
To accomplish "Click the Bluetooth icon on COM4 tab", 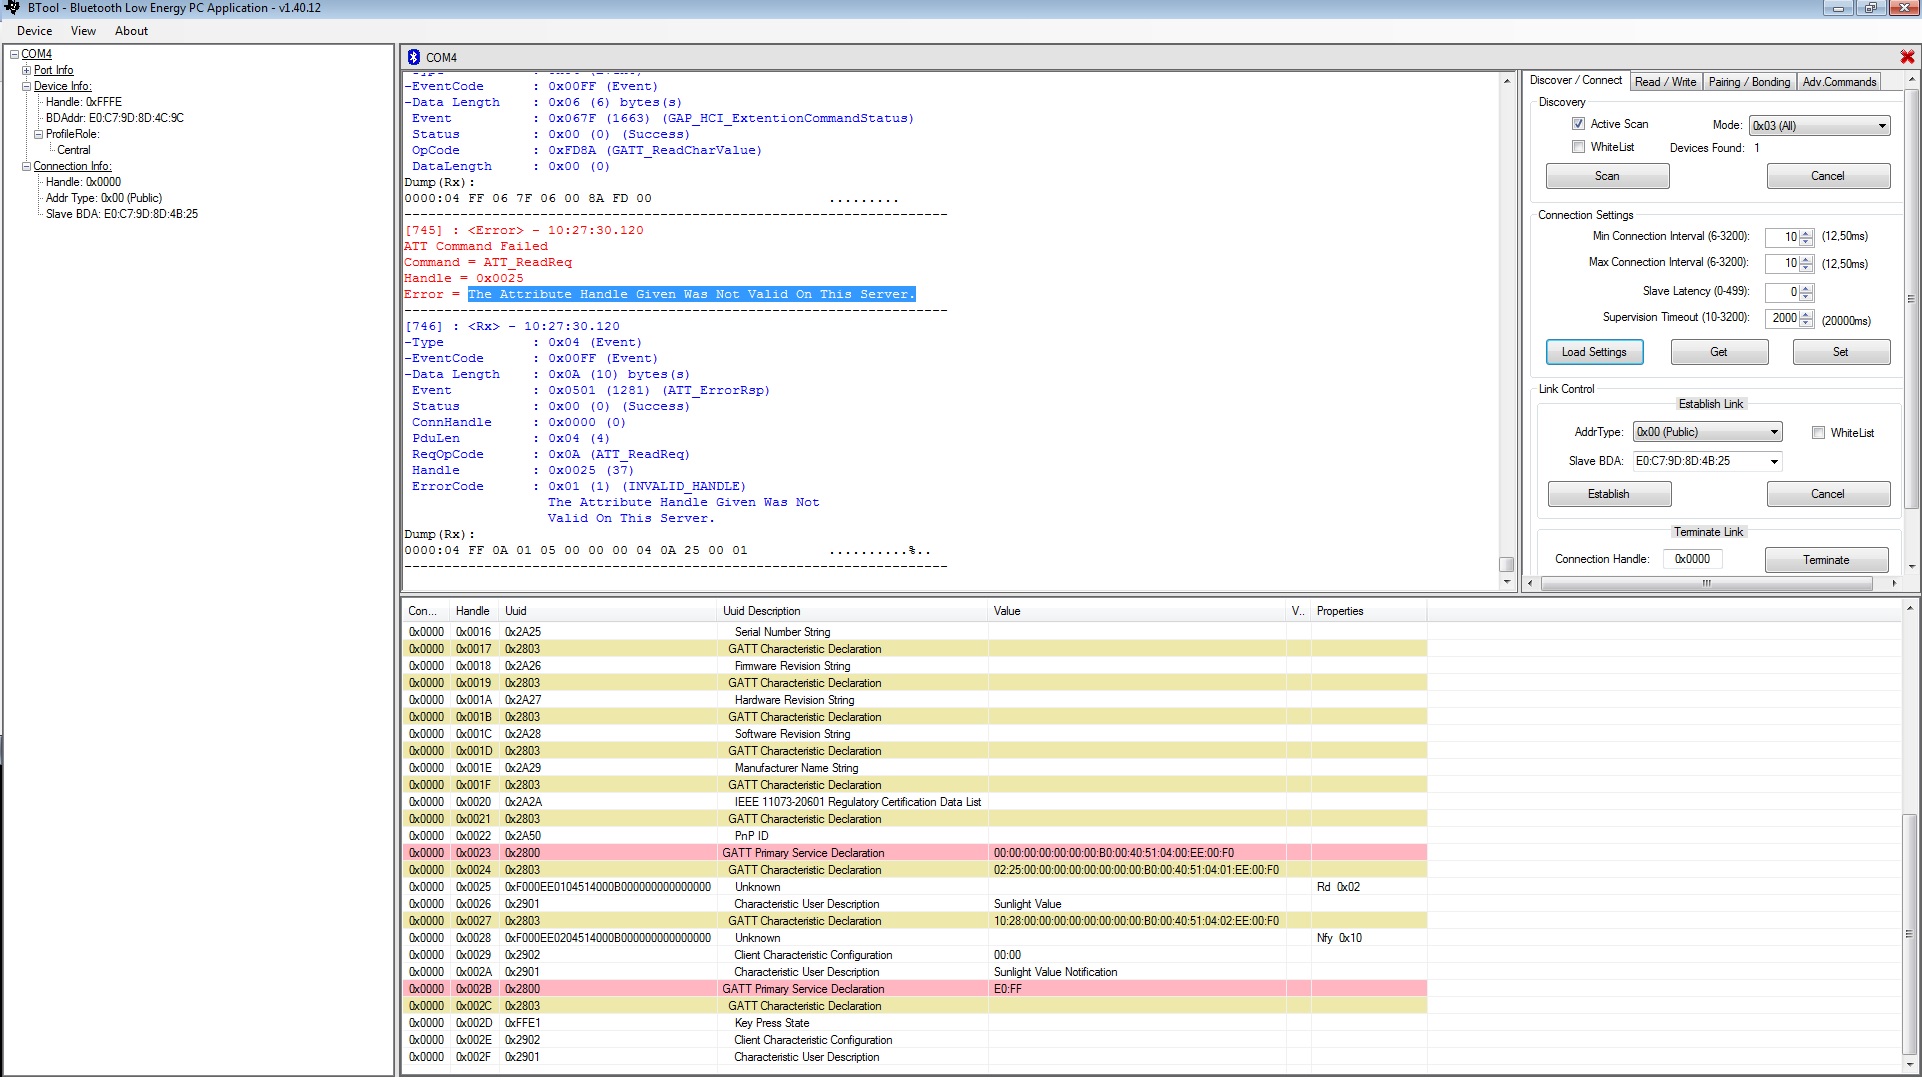I will coord(414,57).
